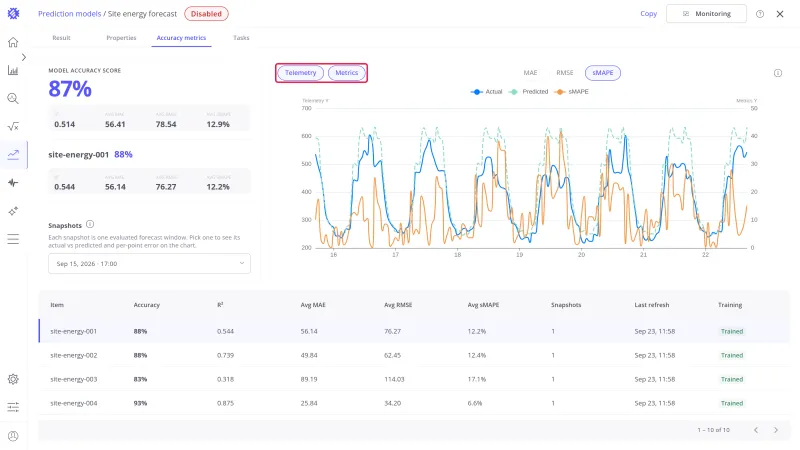This screenshot has height=450, width=800.
Task: Toggle the Metrics chart series
Action: click(x=346, y=73)
